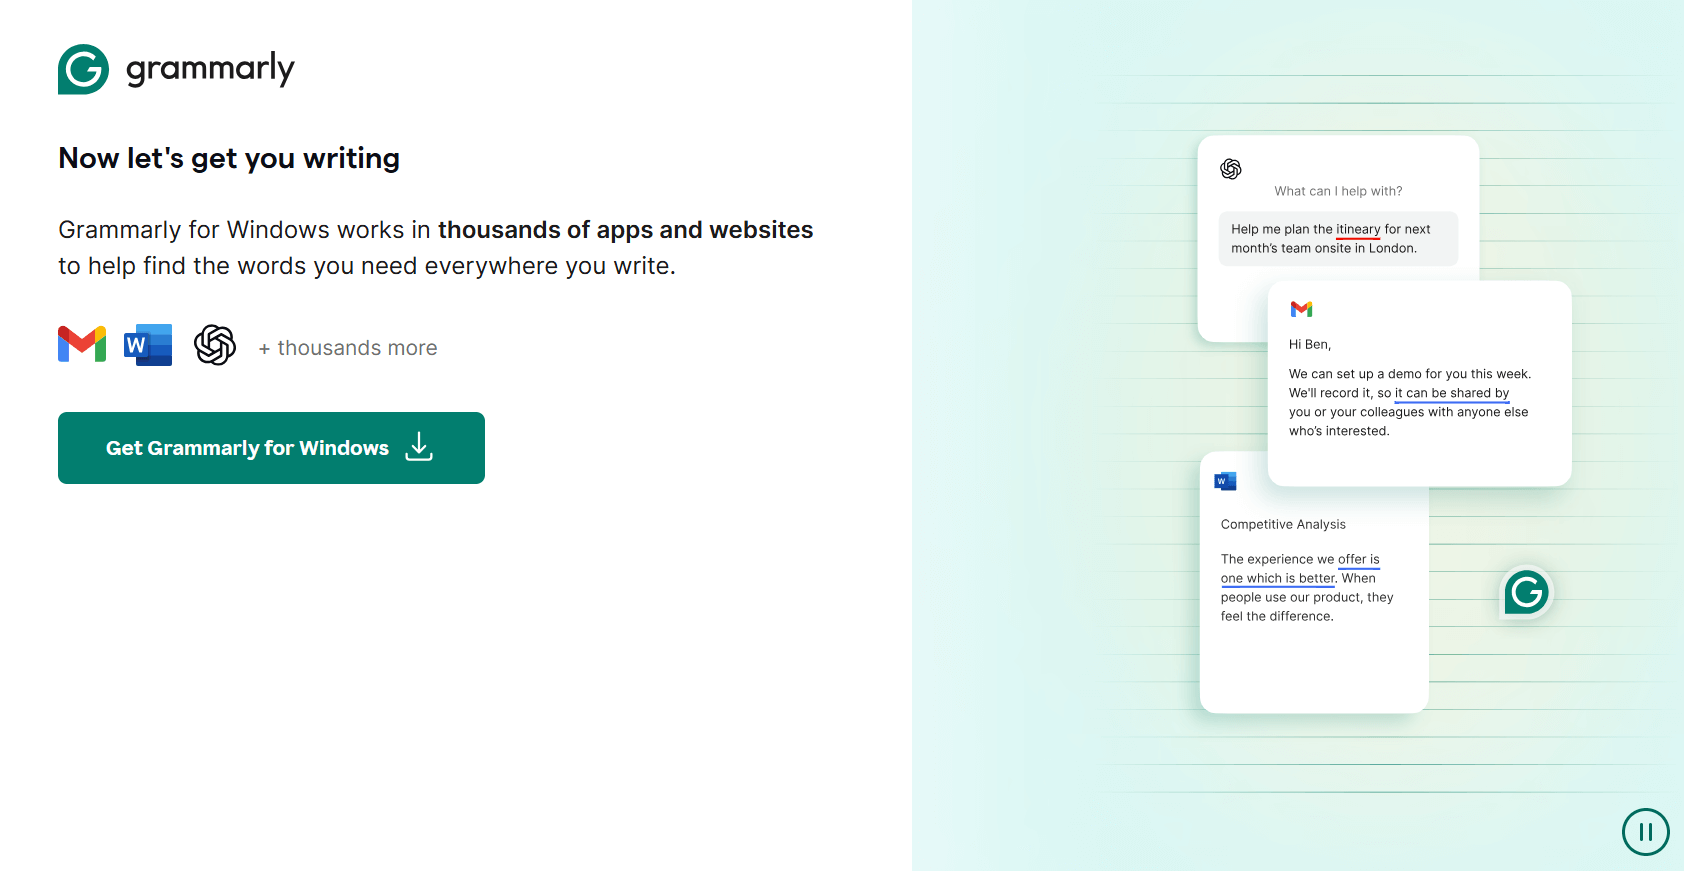Image resolution: width=1684 pixels, height=871 pixels.
Task: Click the floating Grammarly badge in the illustration
Action: click(1527, 593)
